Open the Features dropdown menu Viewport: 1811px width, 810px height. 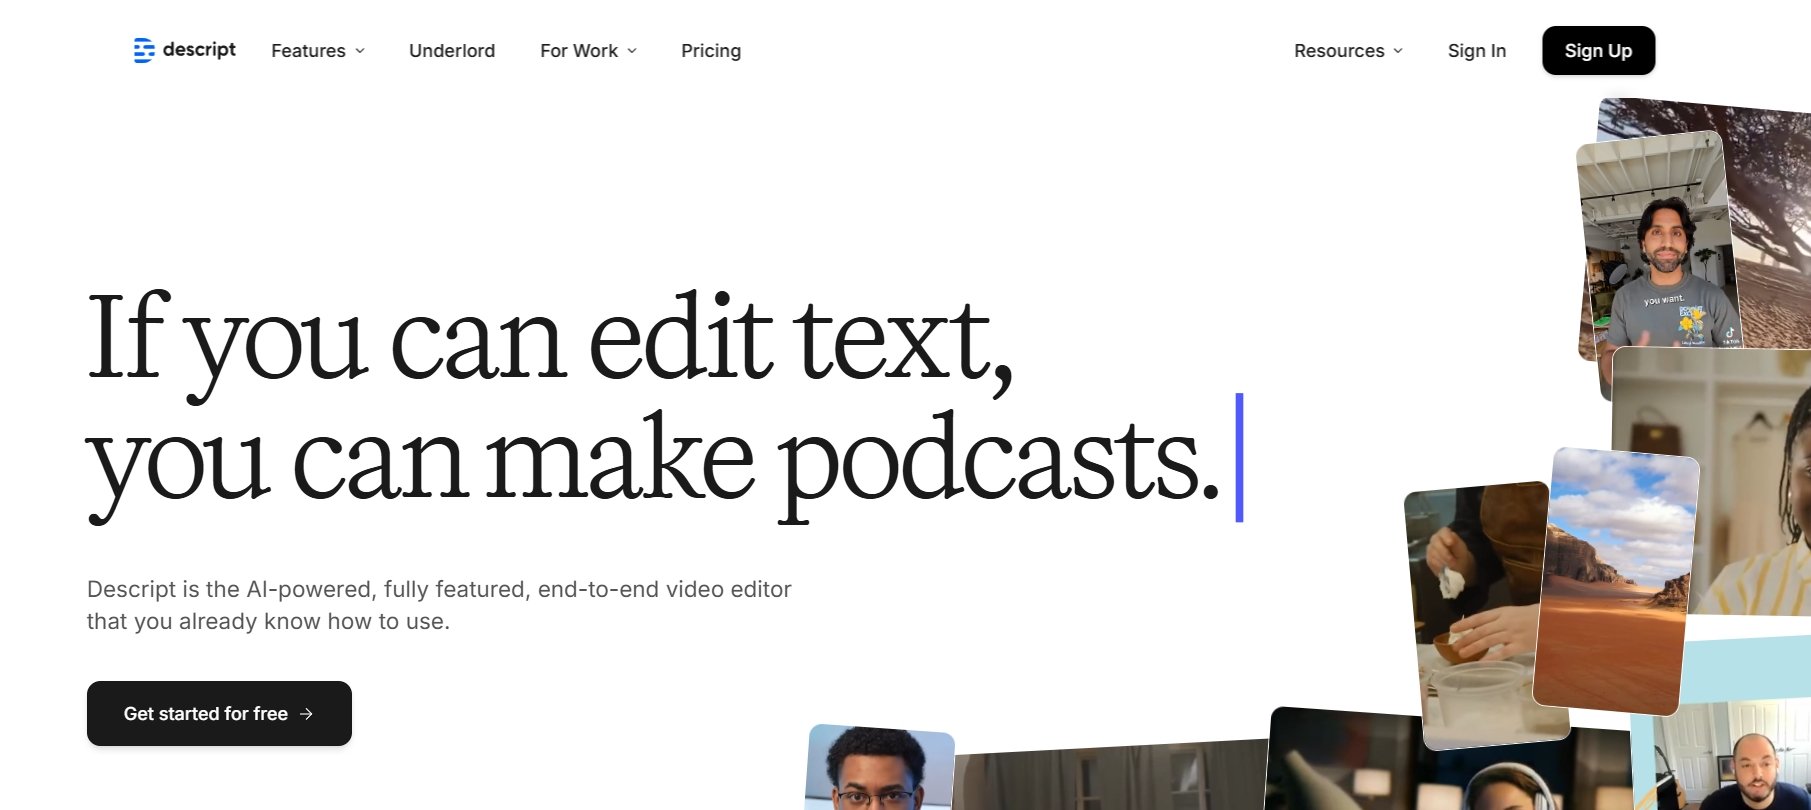tap(318, 51)
